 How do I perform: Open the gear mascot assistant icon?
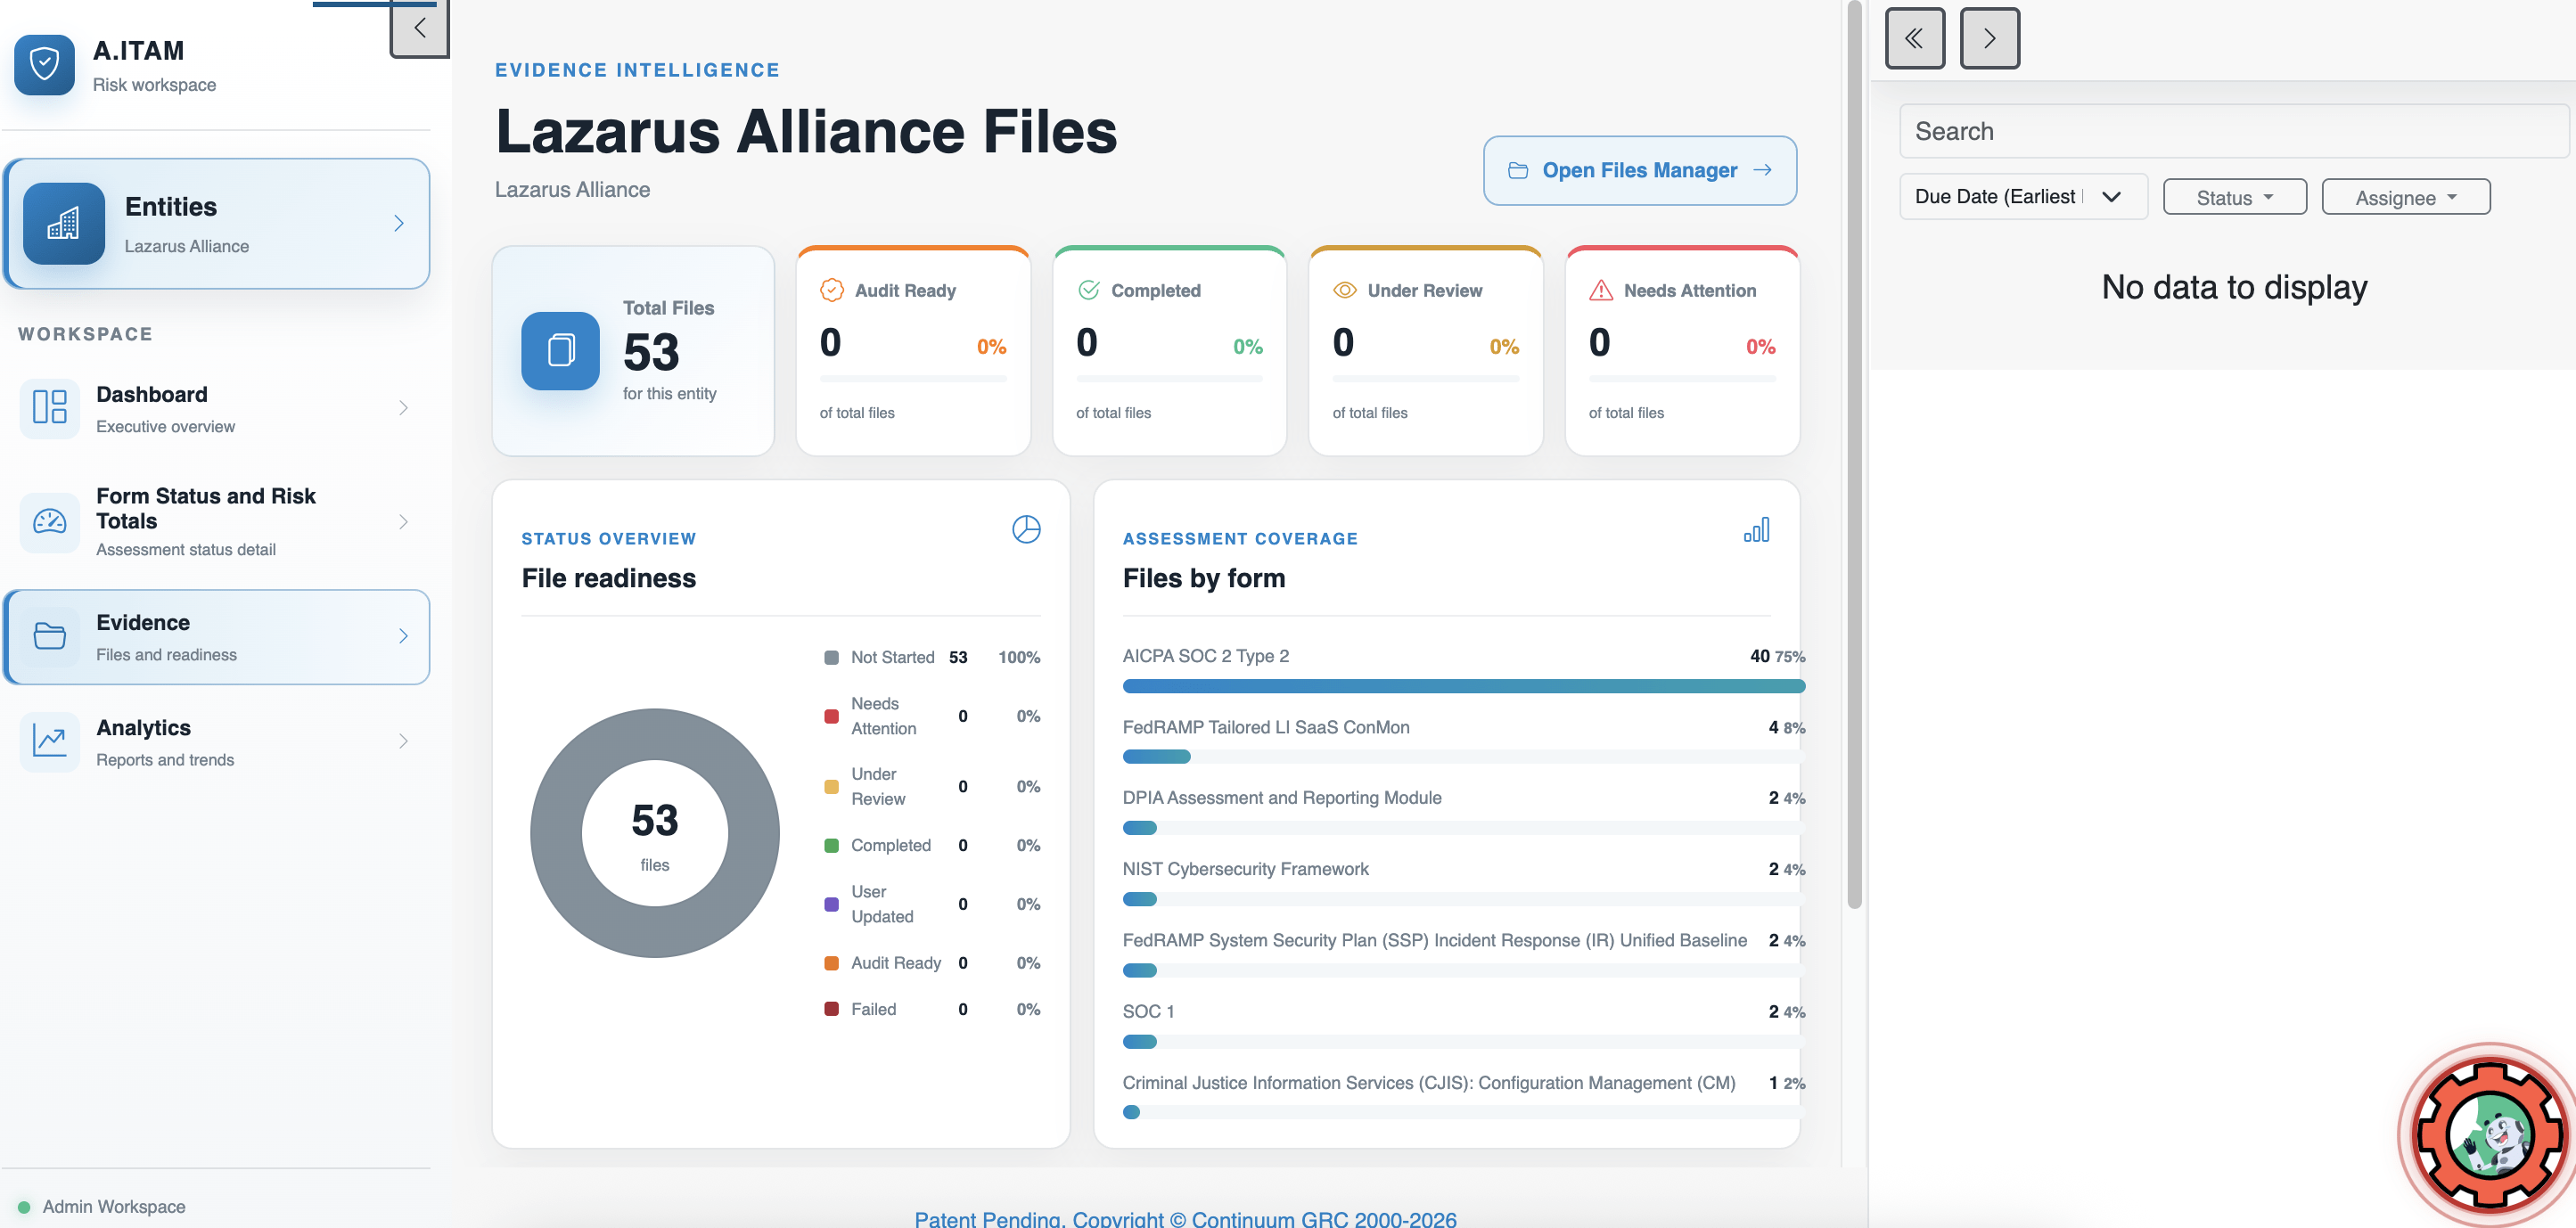2488,1134
